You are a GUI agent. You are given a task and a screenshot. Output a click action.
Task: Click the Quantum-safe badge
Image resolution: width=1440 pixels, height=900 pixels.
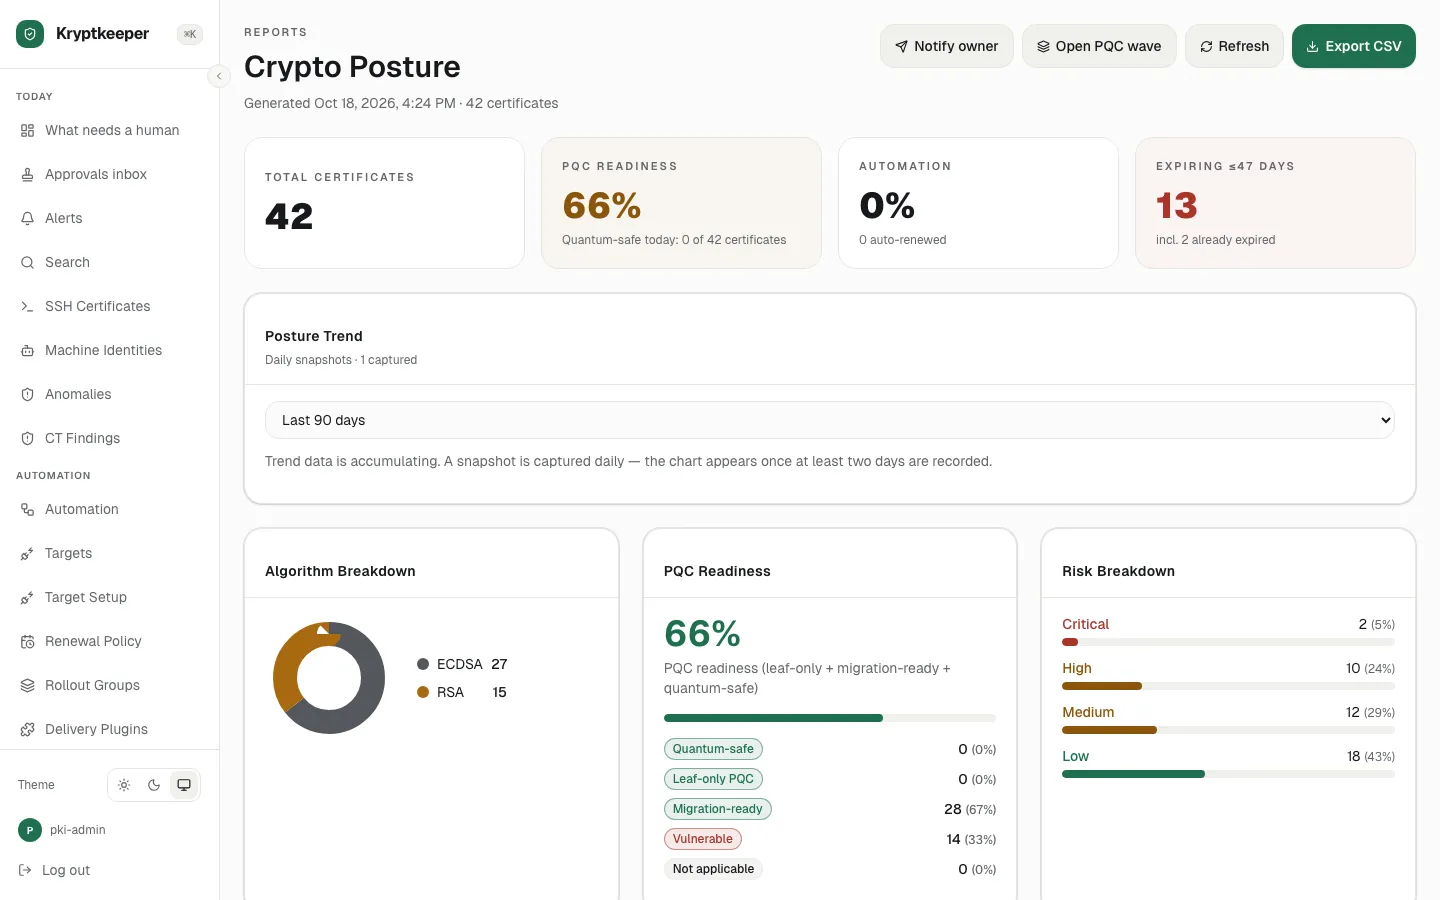(x=713, y=749)
